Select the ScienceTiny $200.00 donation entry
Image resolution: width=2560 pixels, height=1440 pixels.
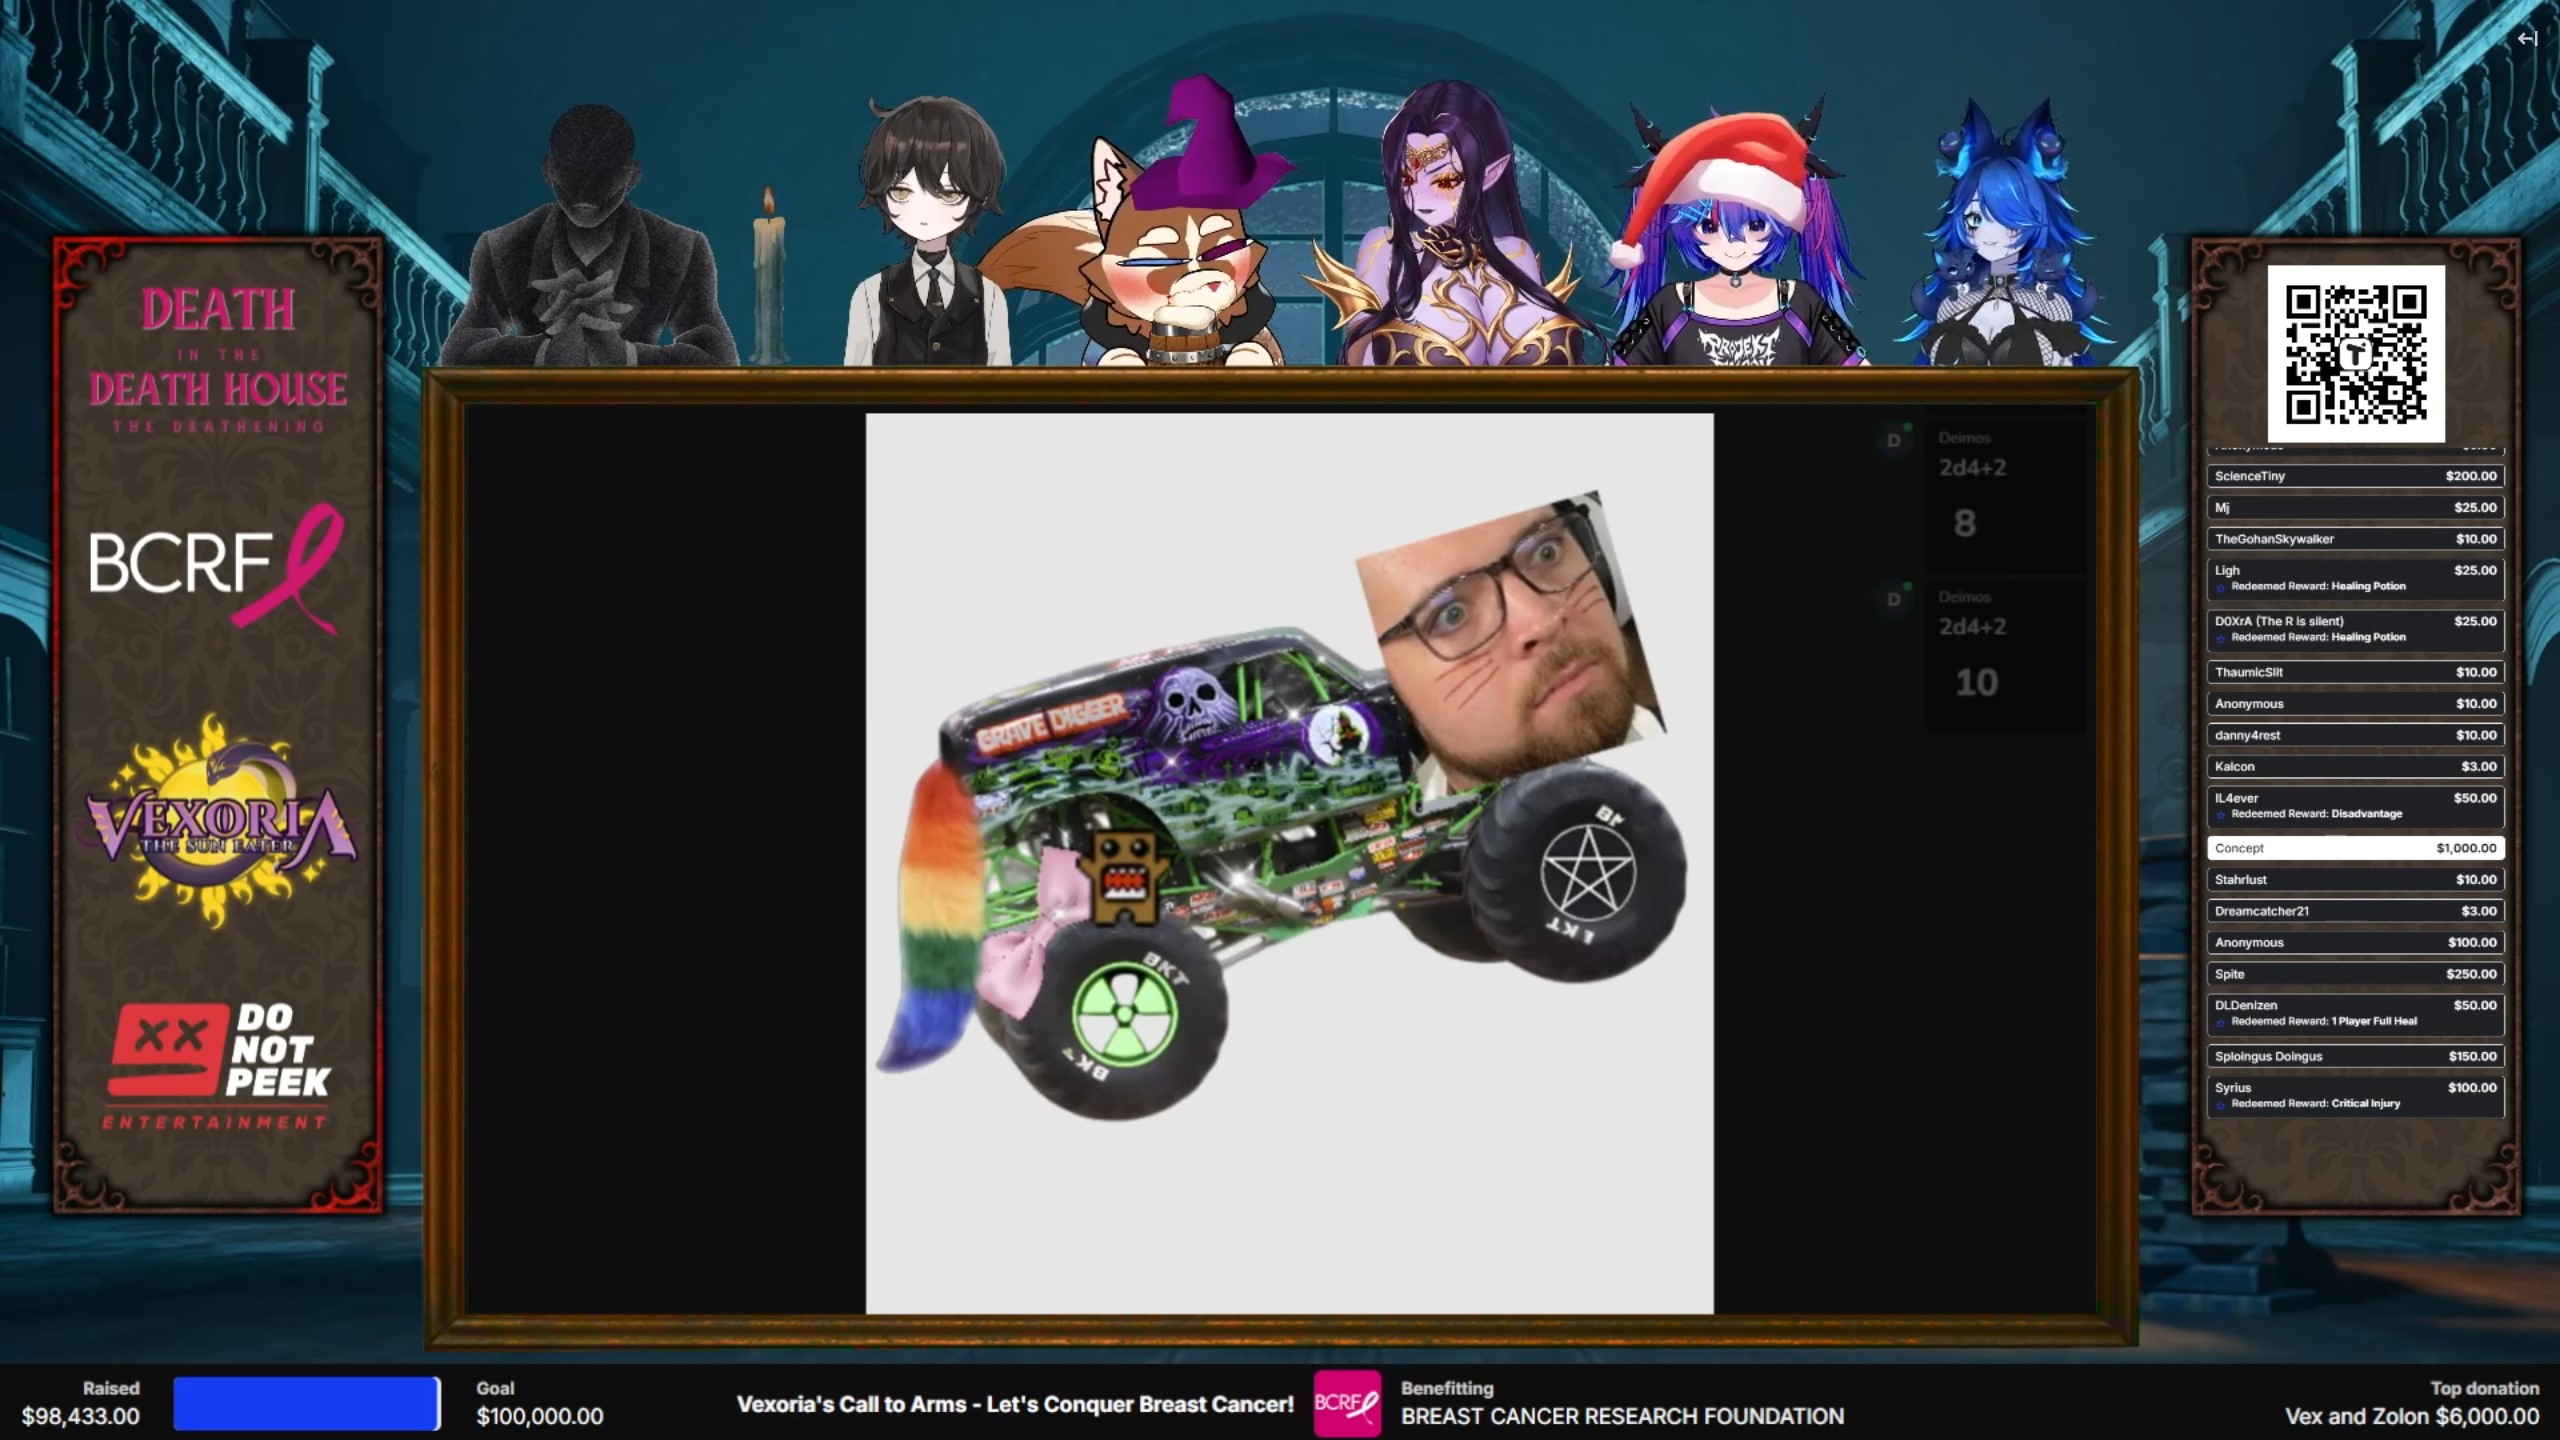2355,476
